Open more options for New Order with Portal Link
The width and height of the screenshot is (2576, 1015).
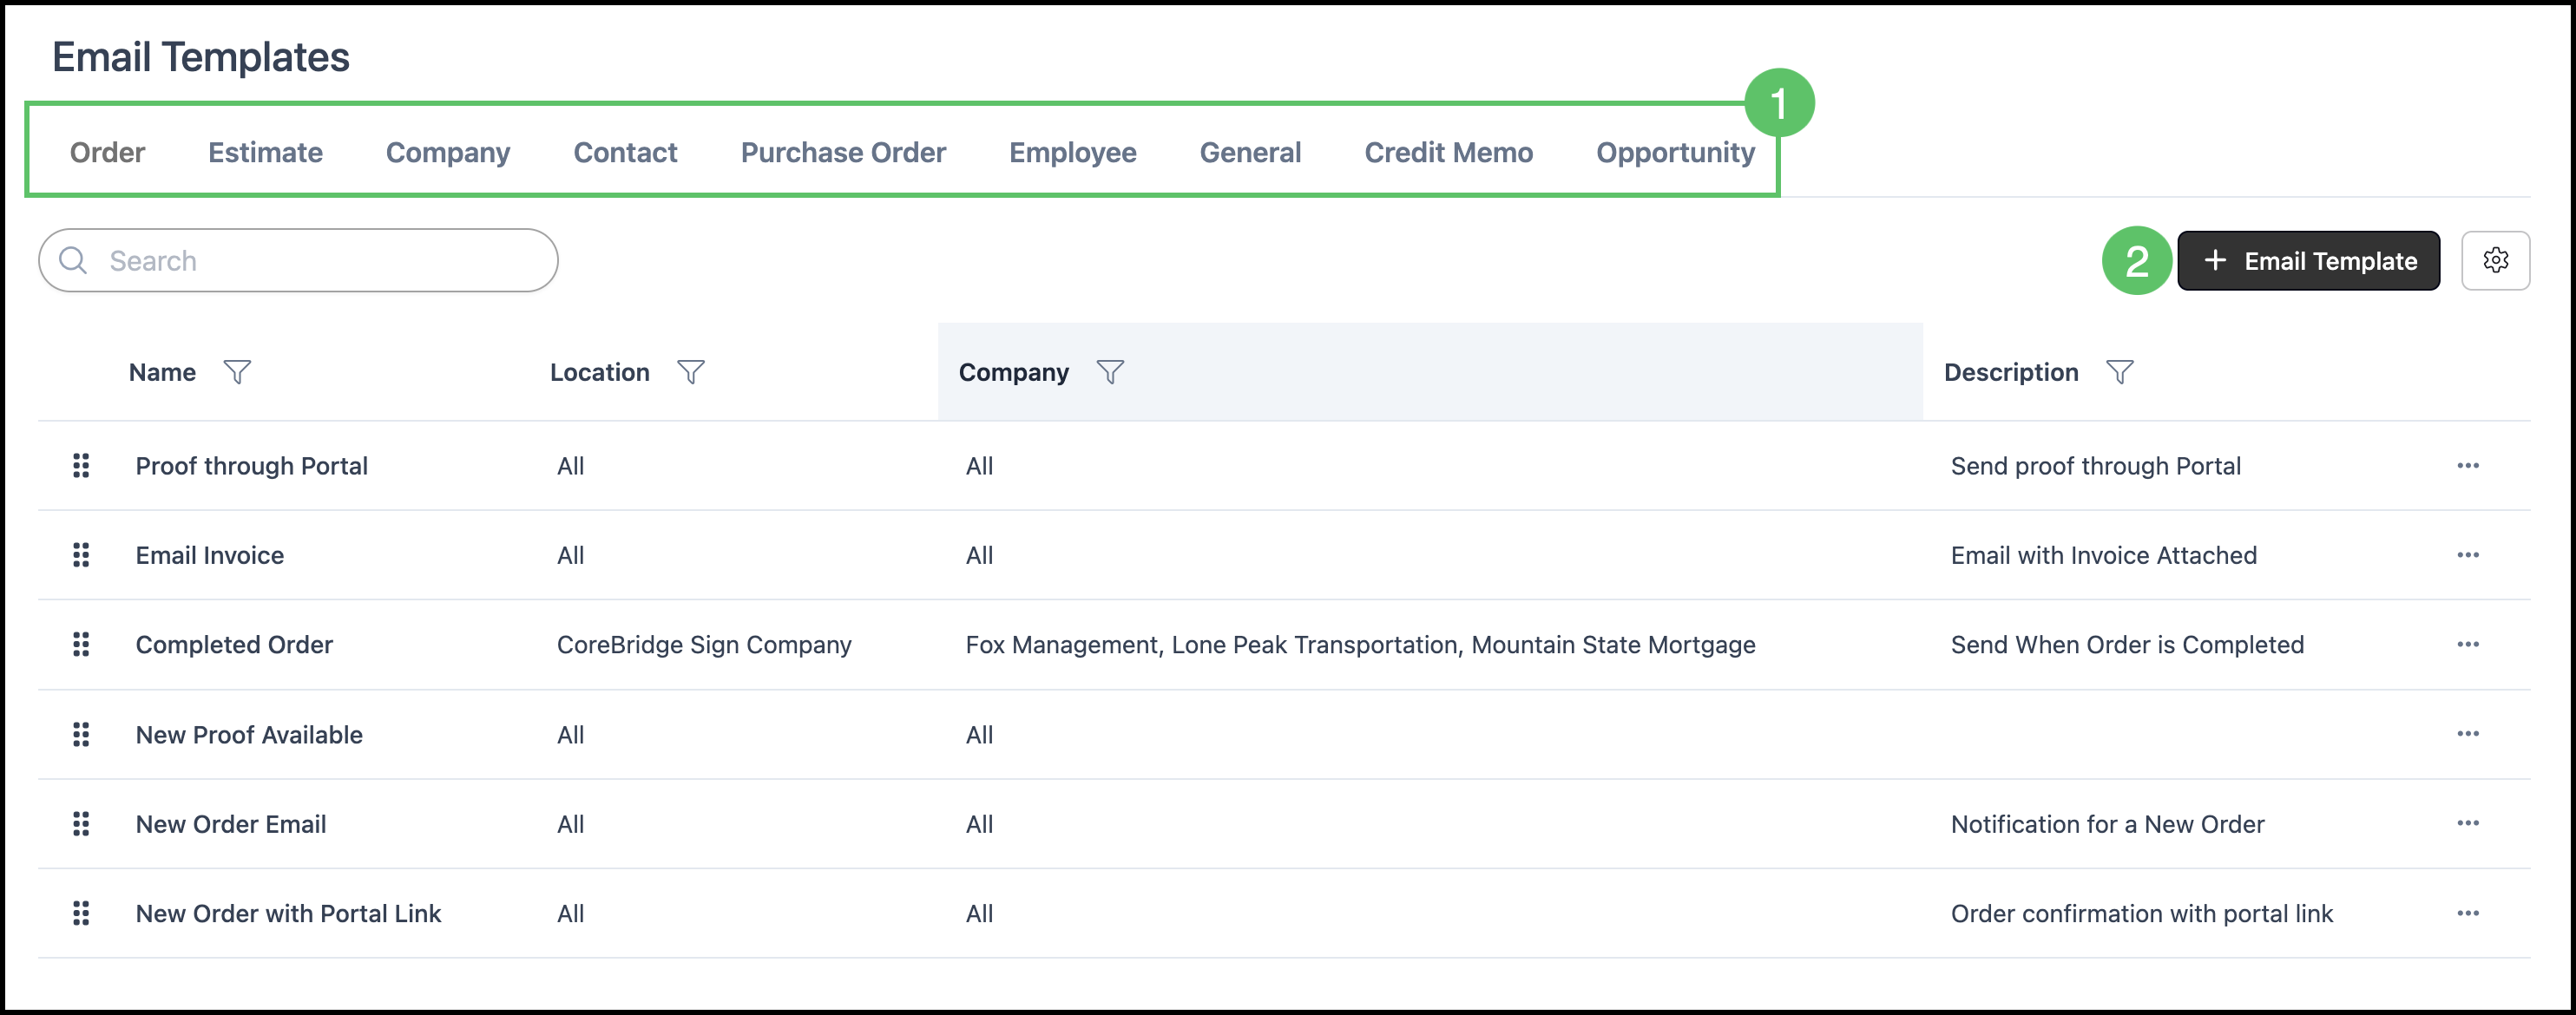click(2467, 913)
